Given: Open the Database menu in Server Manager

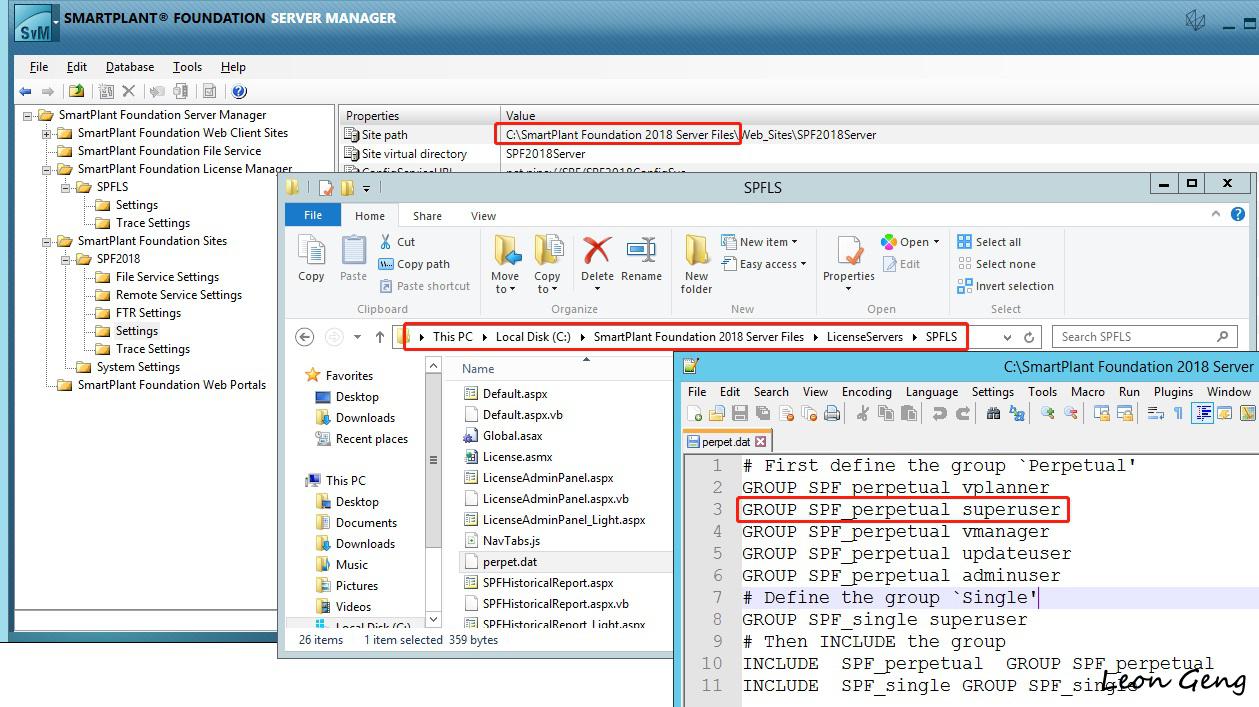Looking at the screenshot, I should click(130, 67).
